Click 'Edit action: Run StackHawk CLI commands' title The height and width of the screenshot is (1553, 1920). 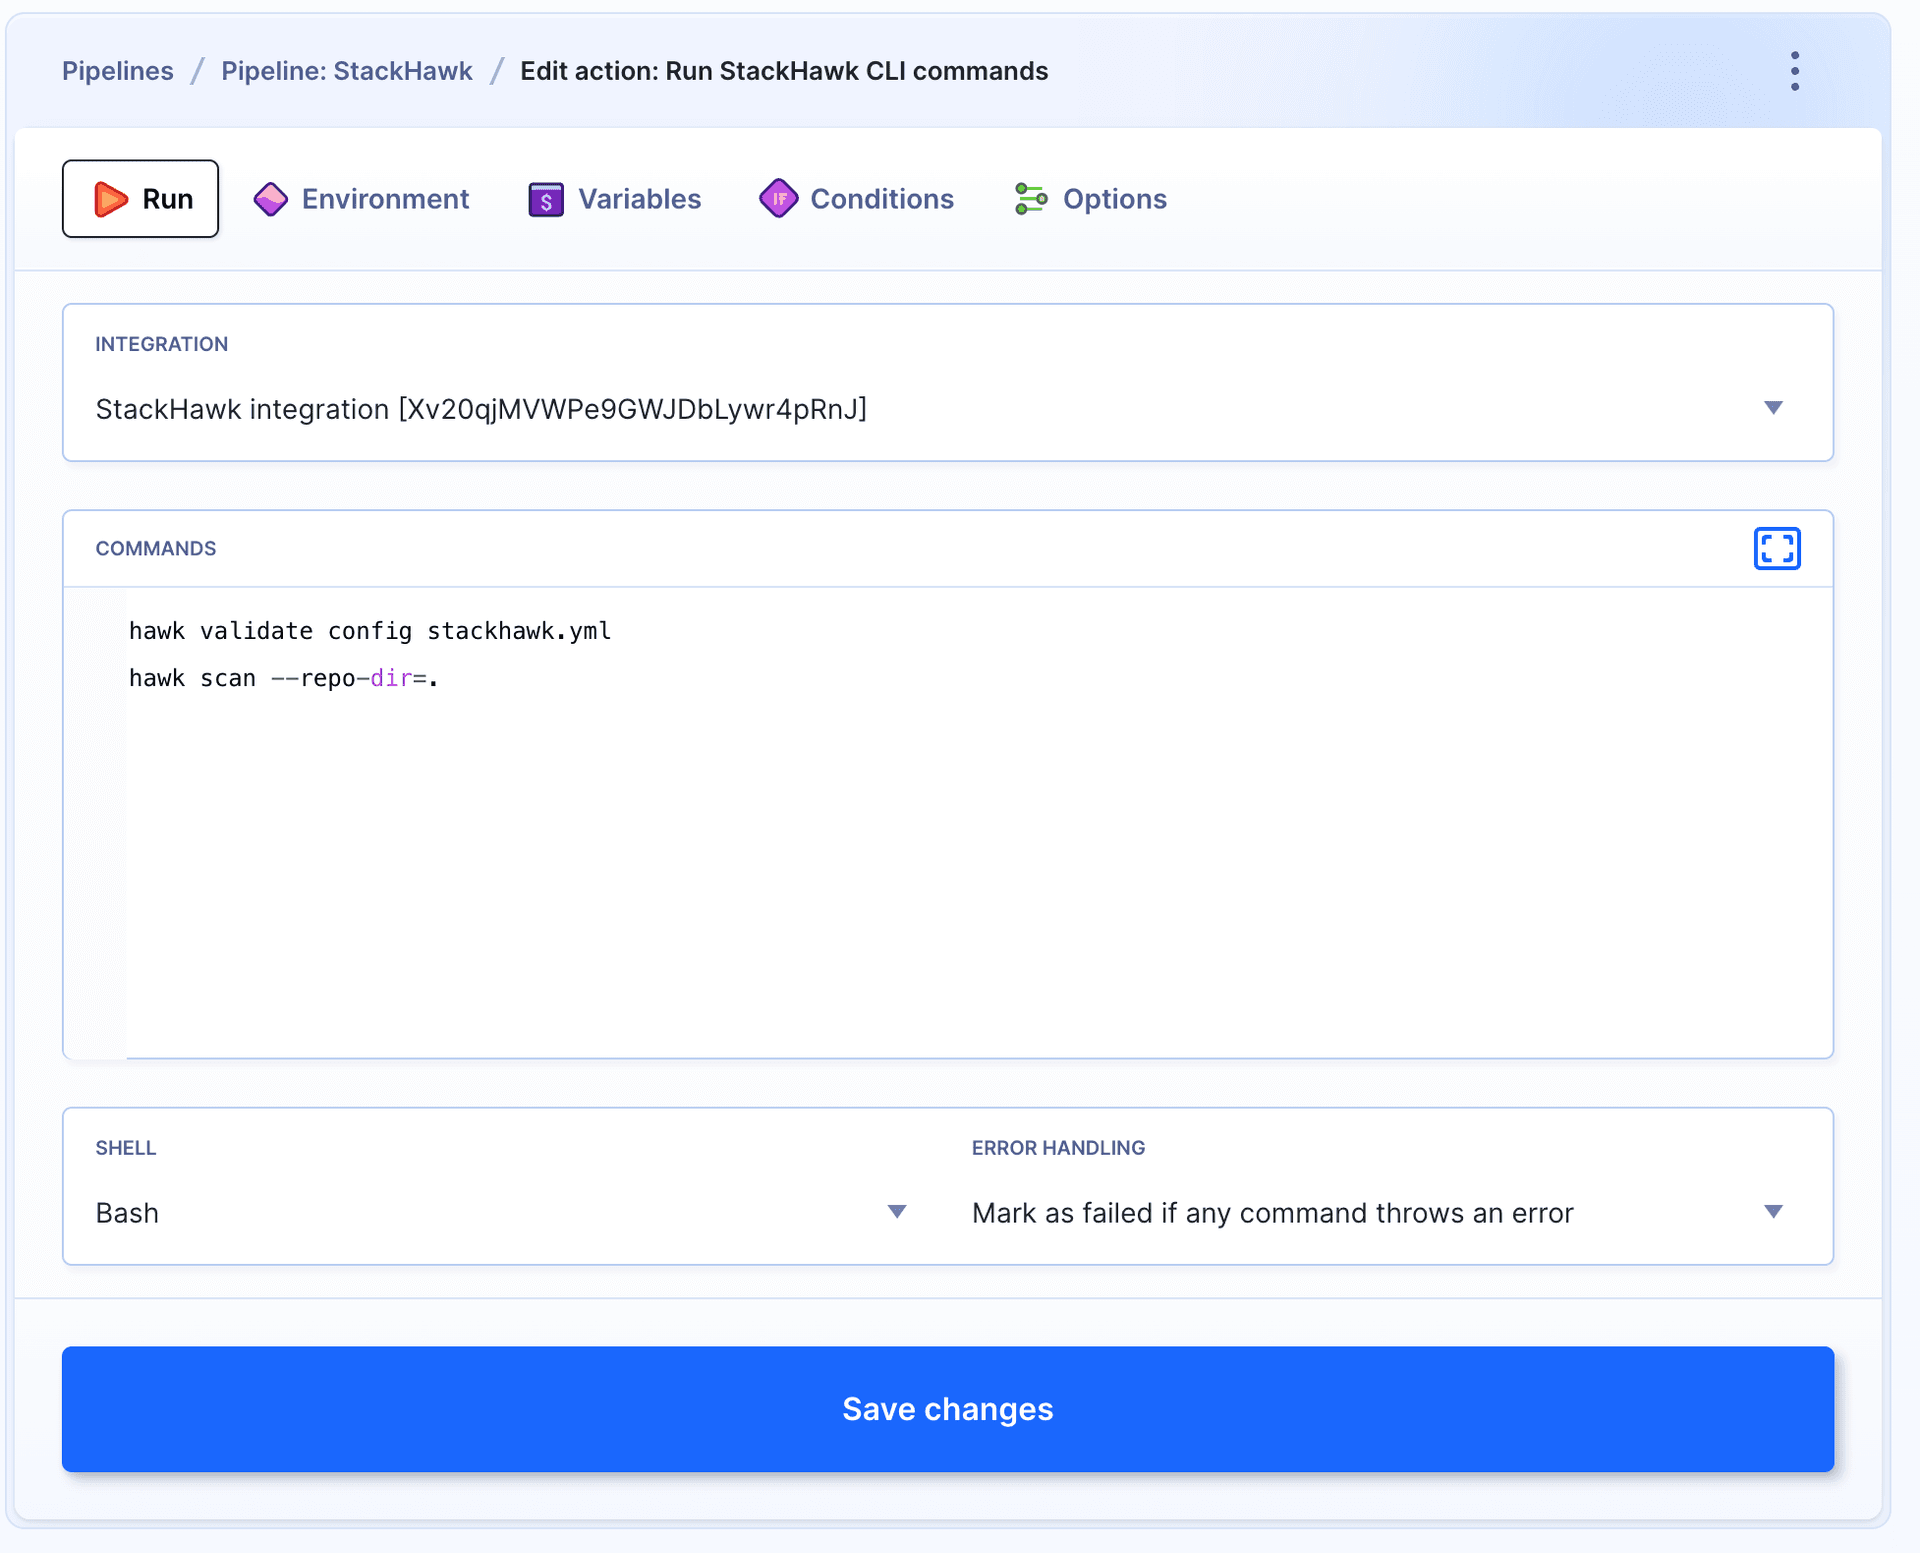tap(784, 71)
